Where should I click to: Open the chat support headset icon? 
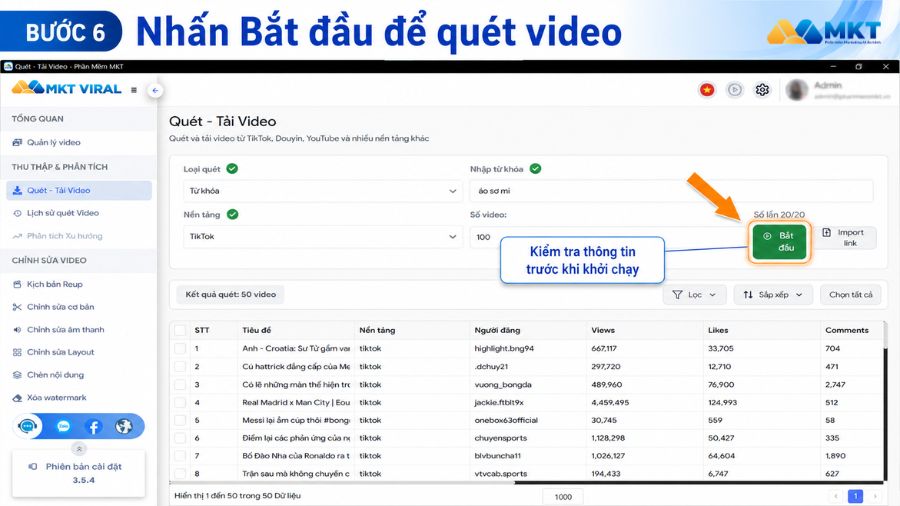click(x=28, y=426)
